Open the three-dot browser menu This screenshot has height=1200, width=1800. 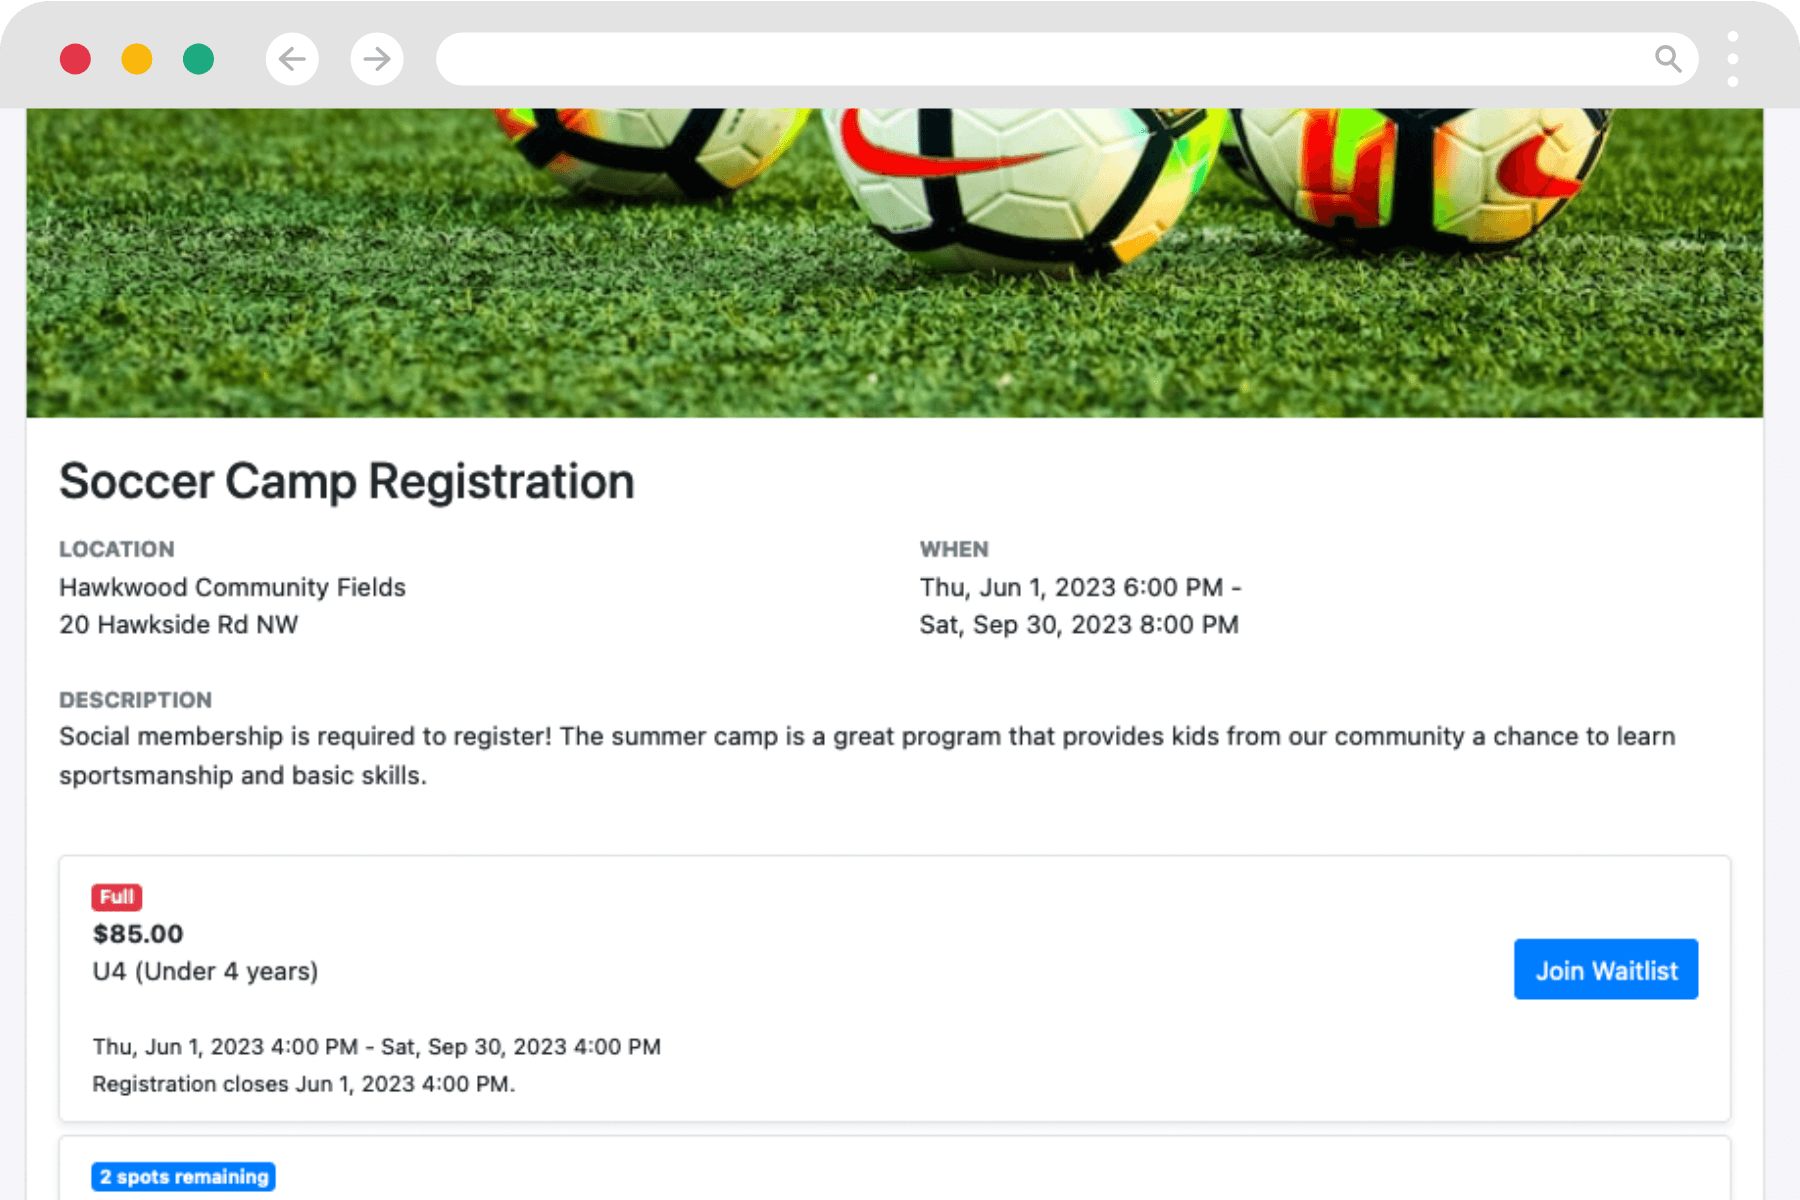(1732, 59)
